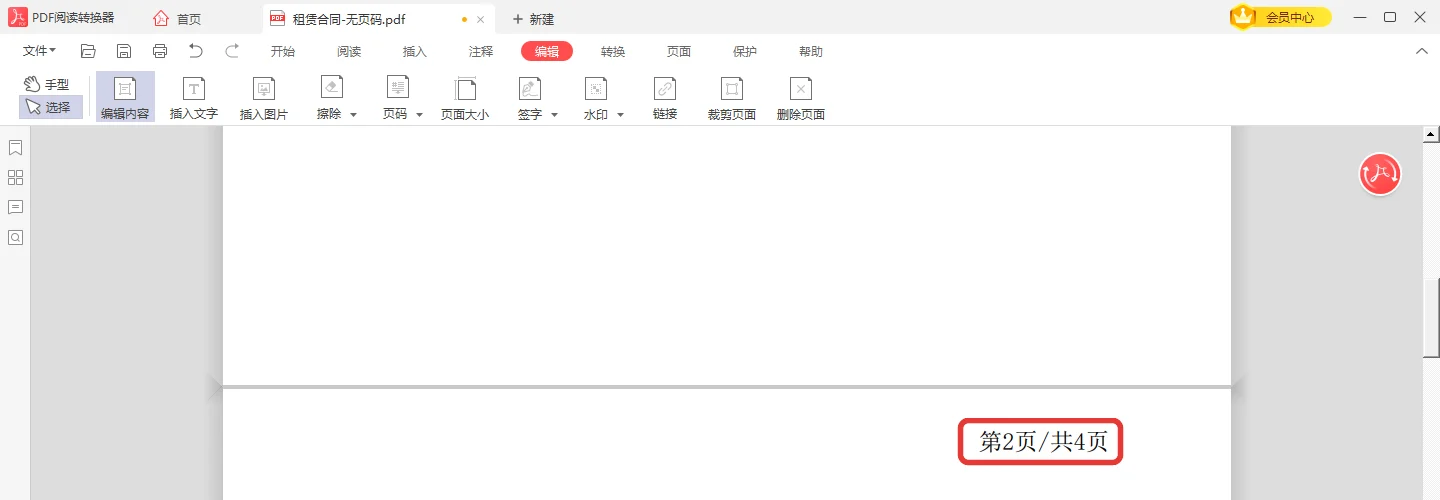The width and height of the screenshot is (1440, 500).
Task: Click the Link (链接) tool
Action: 665,97
